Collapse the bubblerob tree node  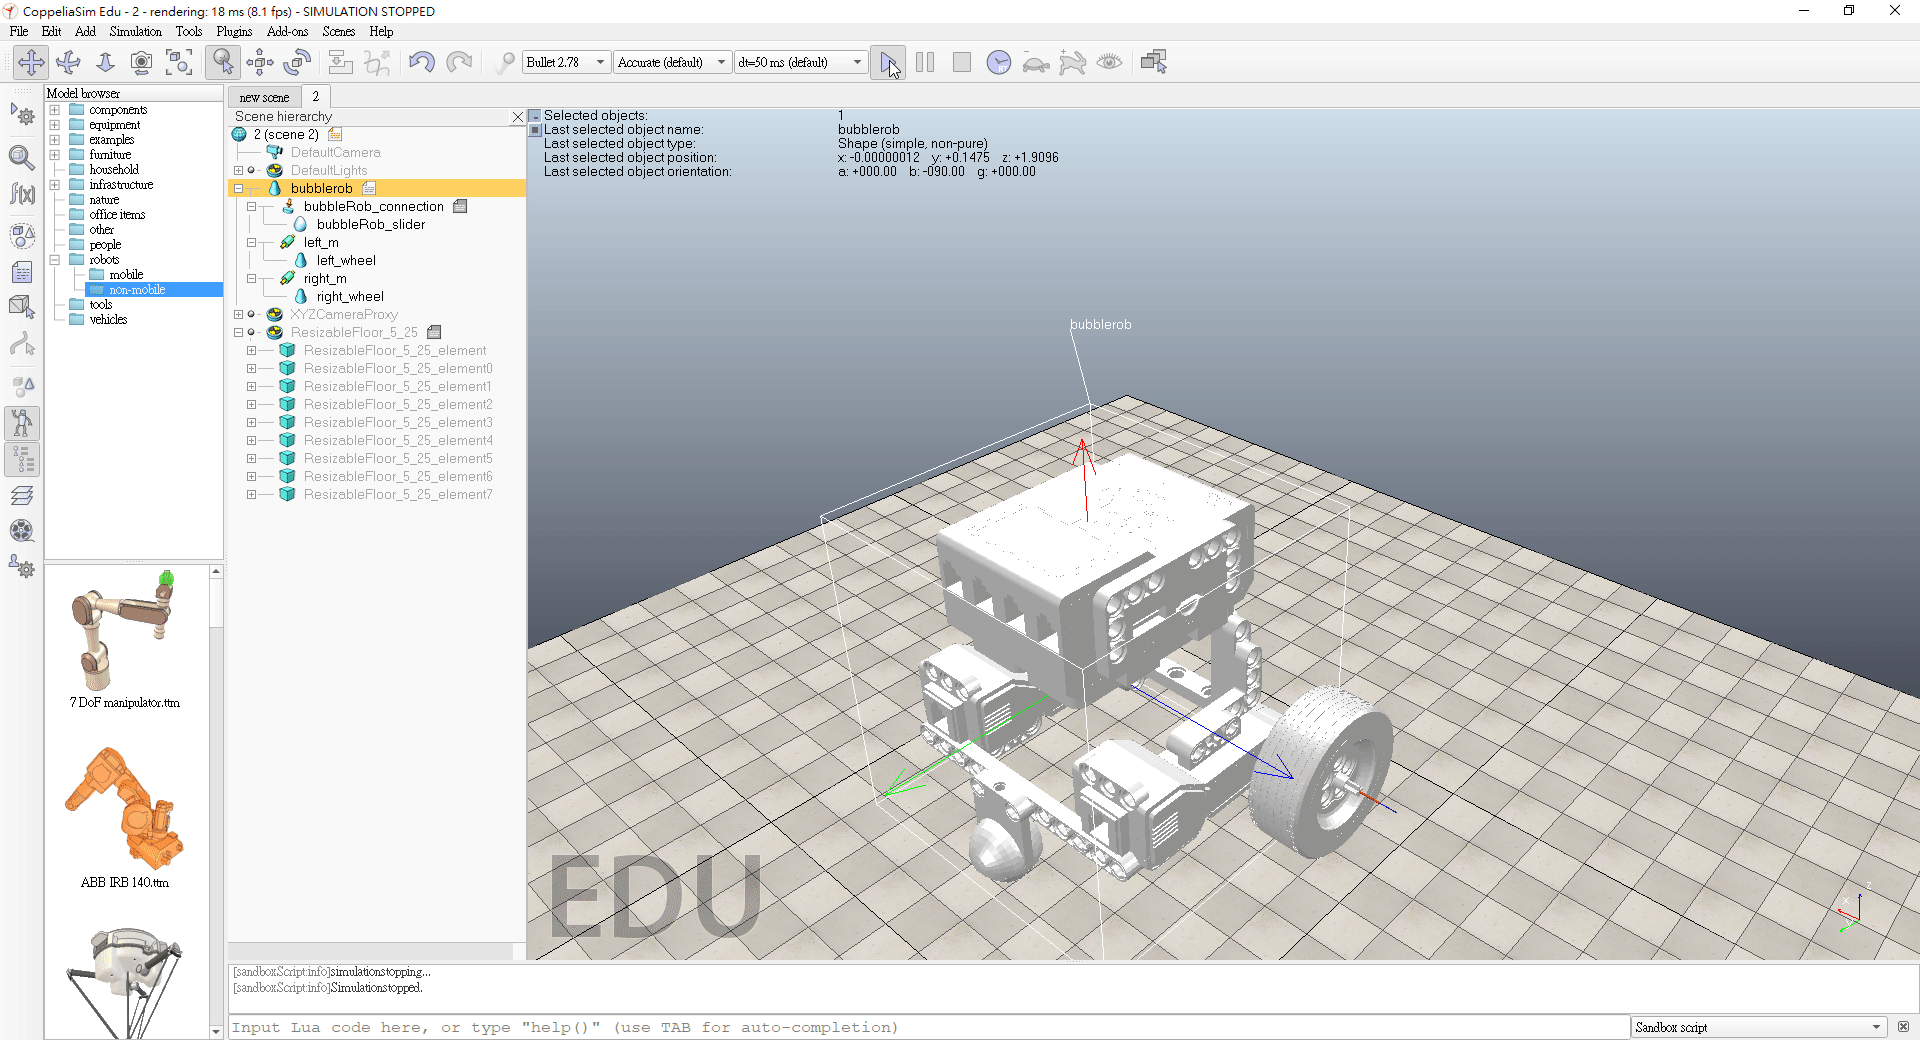[238, 188]
